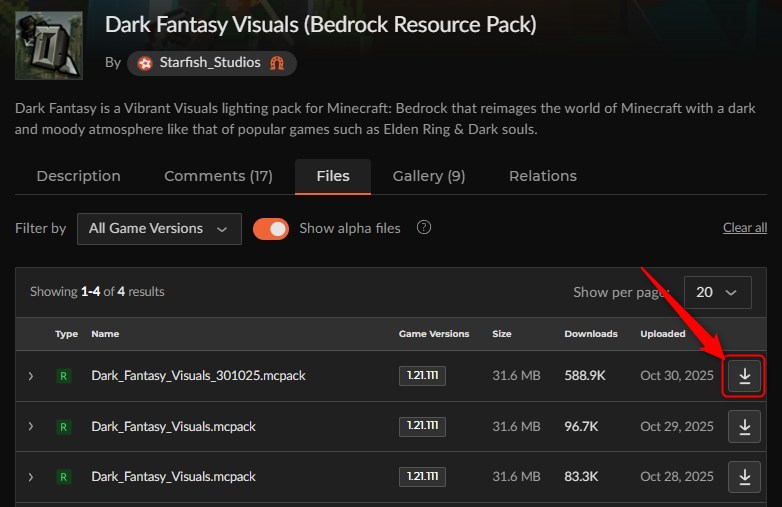This screenshot has width=782, height=507.
Task: Open the Comments (17) tab
Action: (218, 176)
